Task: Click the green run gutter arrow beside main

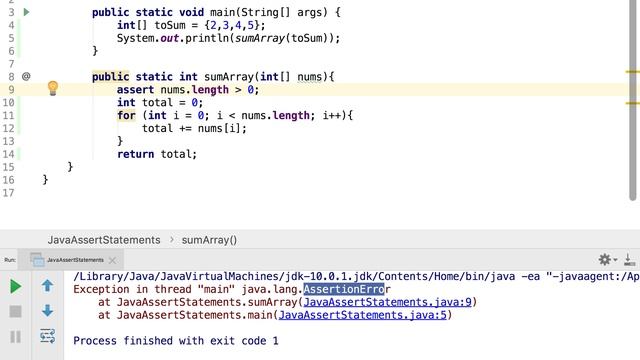Action: tap(27, 12)
